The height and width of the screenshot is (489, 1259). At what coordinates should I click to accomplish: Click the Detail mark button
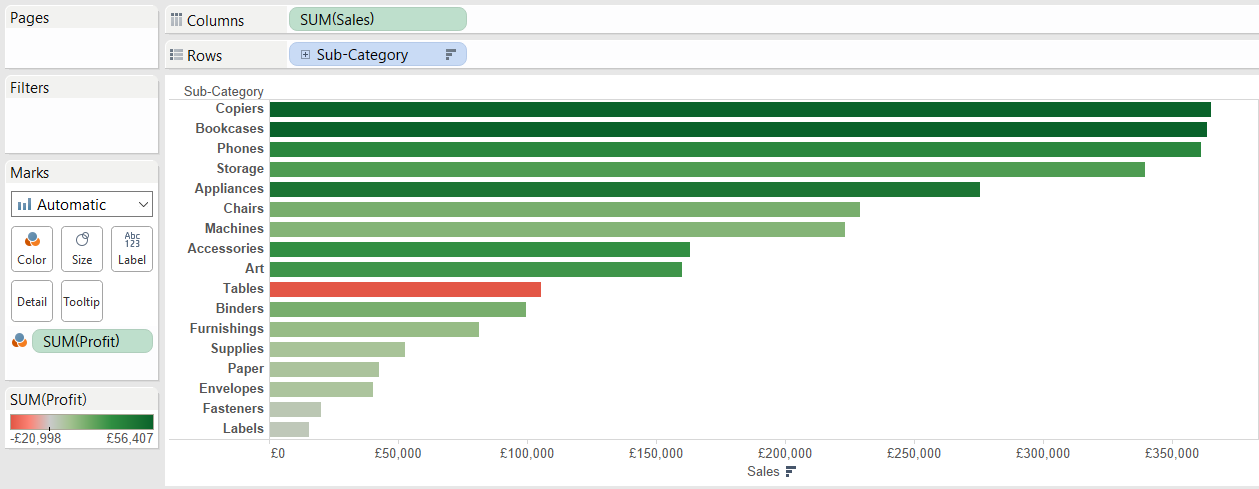(32, 301)
